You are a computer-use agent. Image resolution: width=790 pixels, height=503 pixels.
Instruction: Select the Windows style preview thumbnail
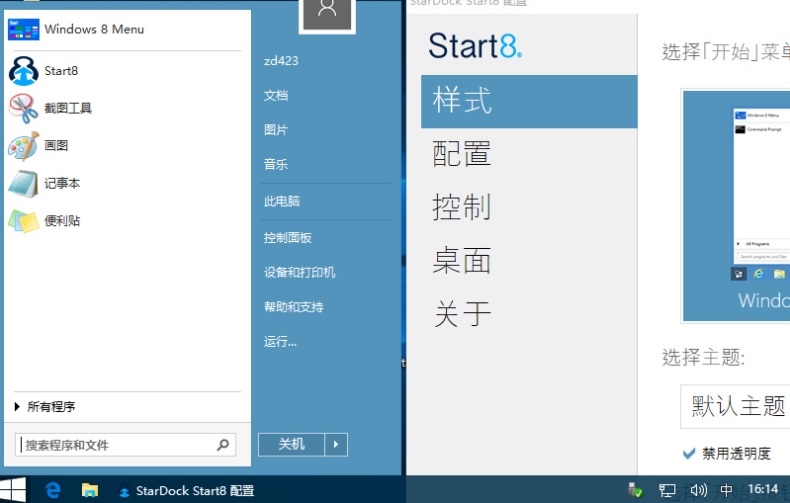click(736, 206)
